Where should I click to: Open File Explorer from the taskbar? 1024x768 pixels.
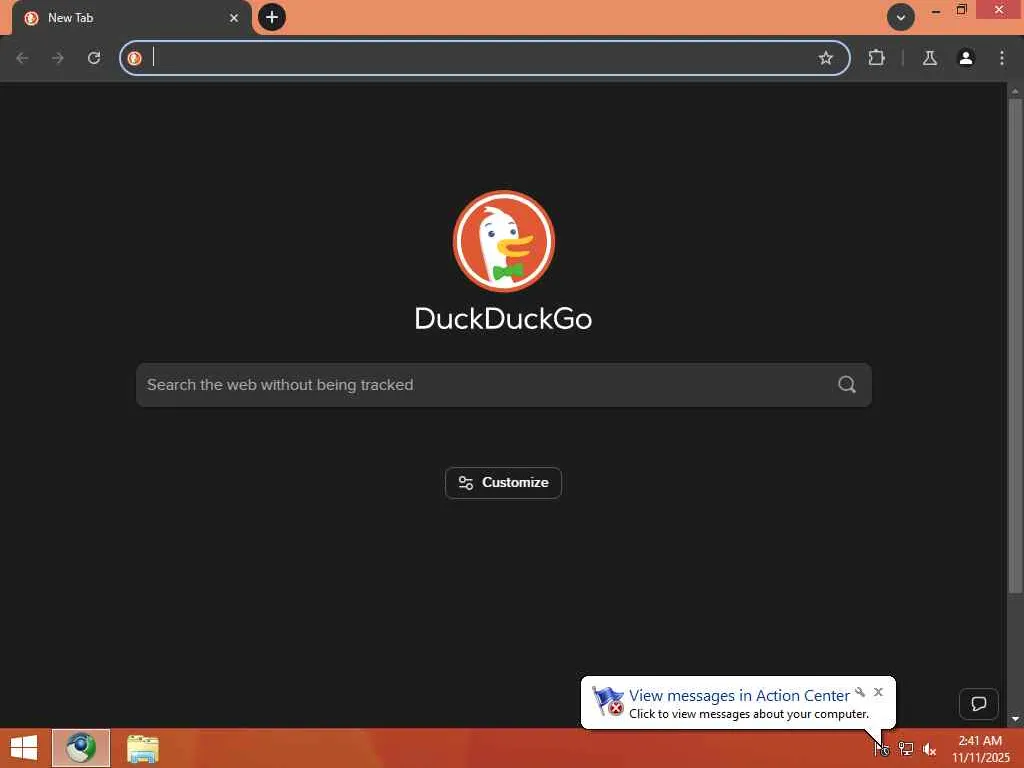click(142, 749)
